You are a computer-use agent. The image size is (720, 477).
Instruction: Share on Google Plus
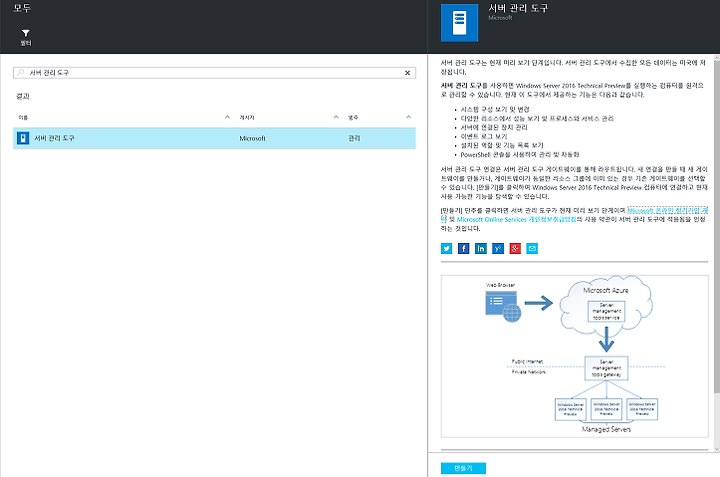(x=515, y=248)
